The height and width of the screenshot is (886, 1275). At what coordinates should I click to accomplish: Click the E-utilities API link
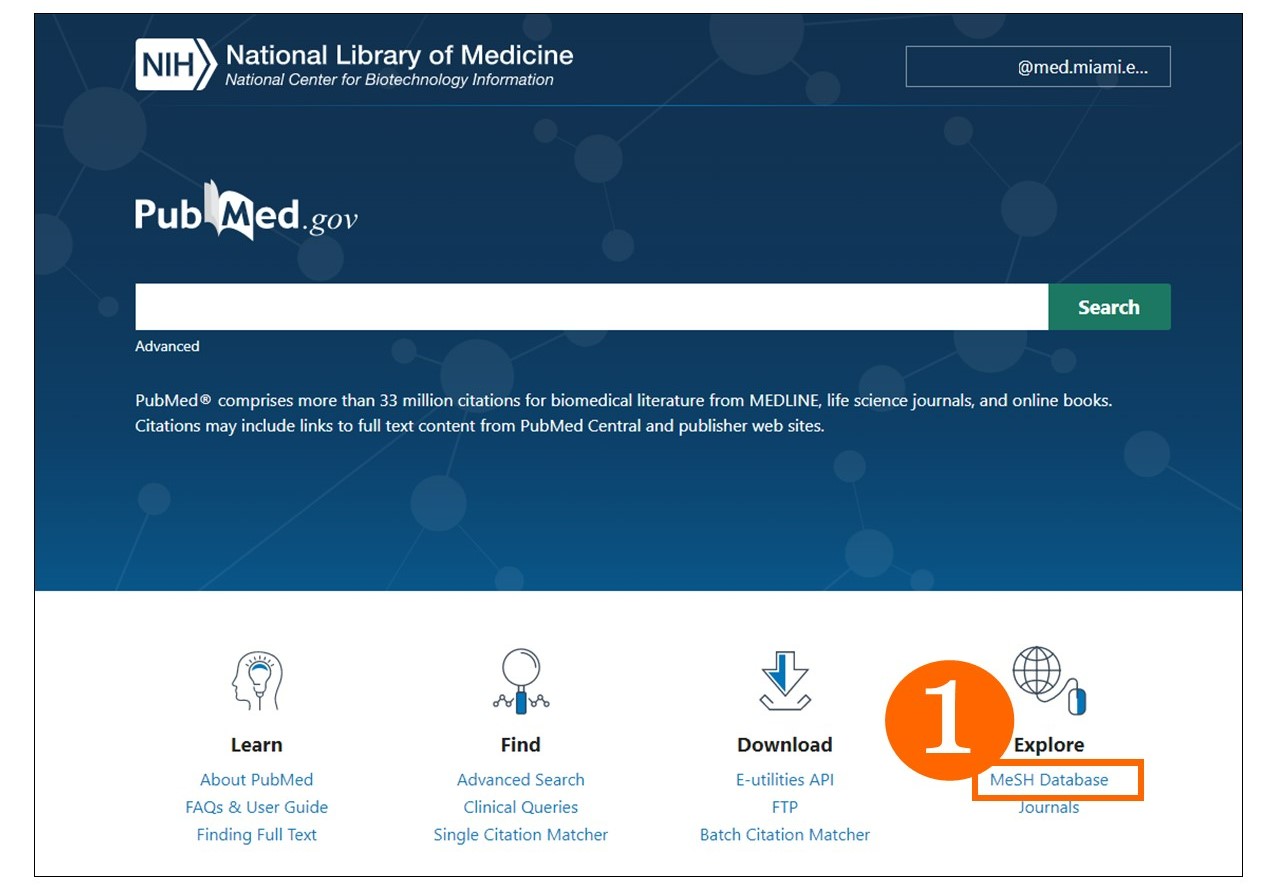click(x=784, y=779)
